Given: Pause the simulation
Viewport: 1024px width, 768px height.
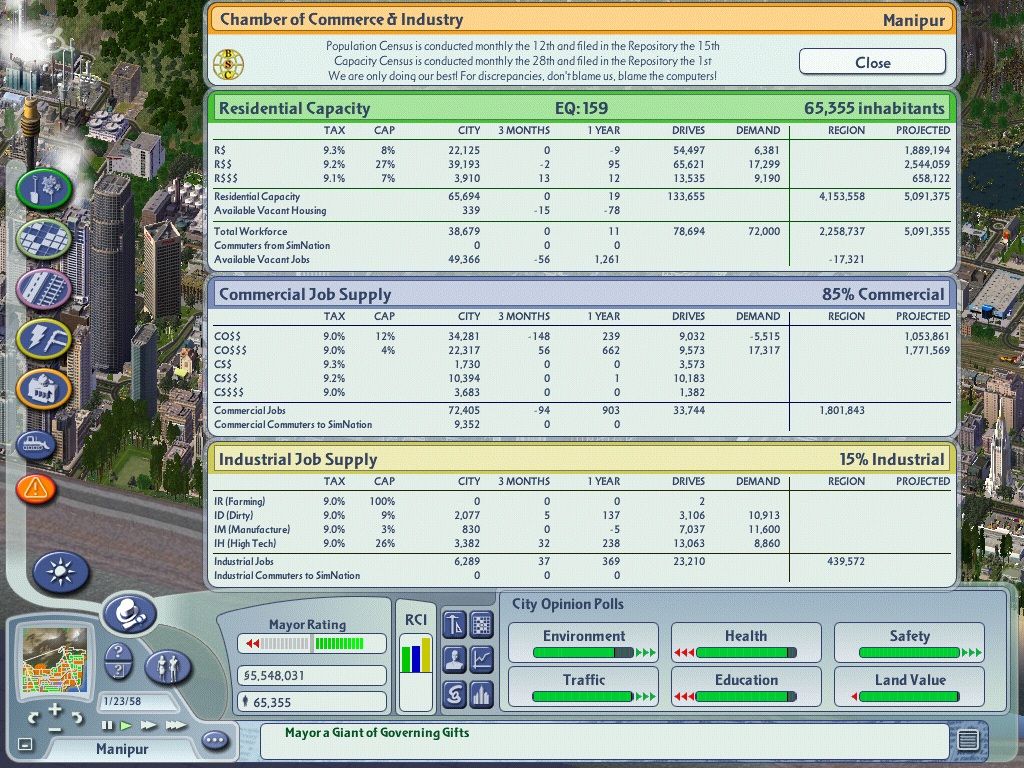Looking at the screenshot, I should pos(107,725).
